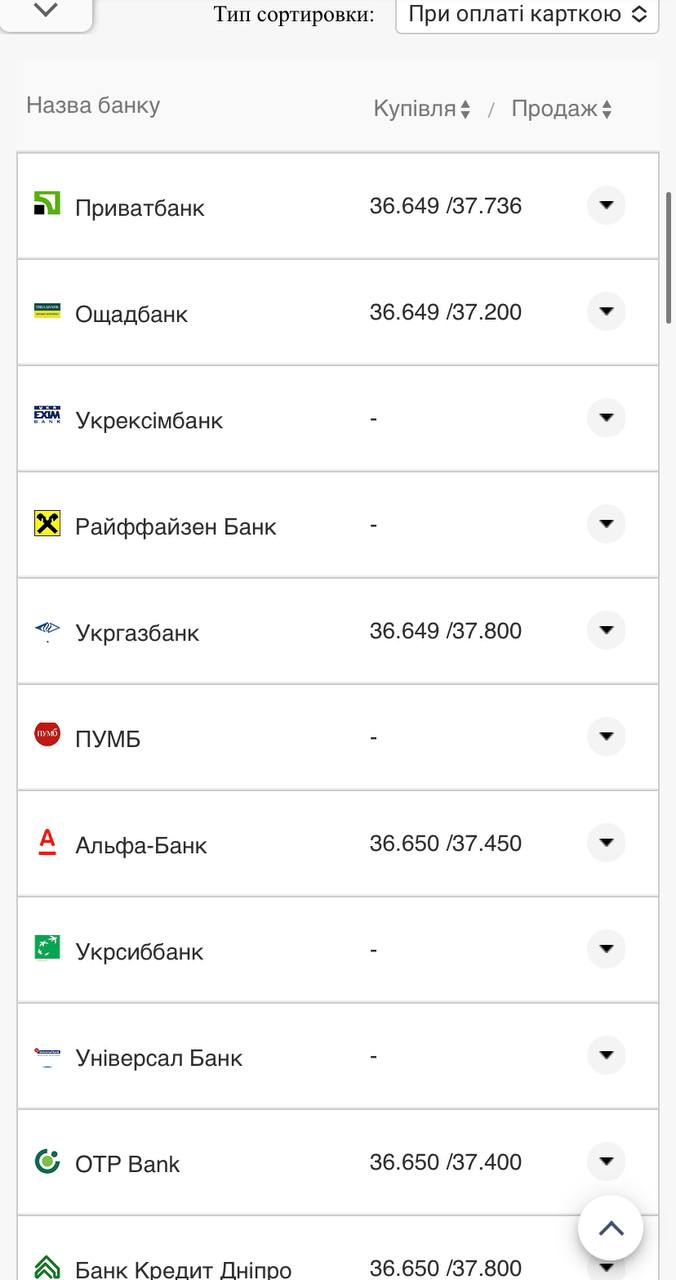Sort by Продаж column arrows

[x=607, y=110]
